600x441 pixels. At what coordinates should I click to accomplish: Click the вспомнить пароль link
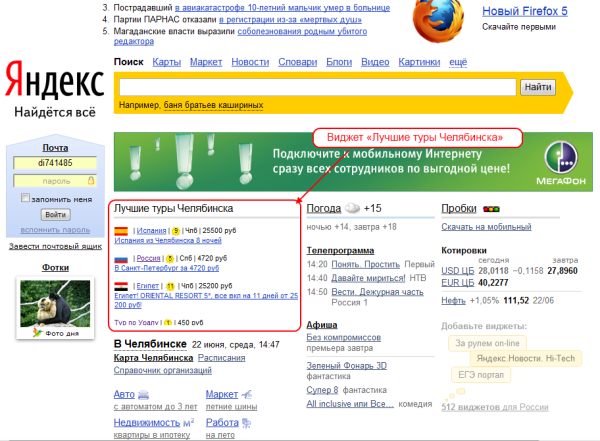pos(55,230)
